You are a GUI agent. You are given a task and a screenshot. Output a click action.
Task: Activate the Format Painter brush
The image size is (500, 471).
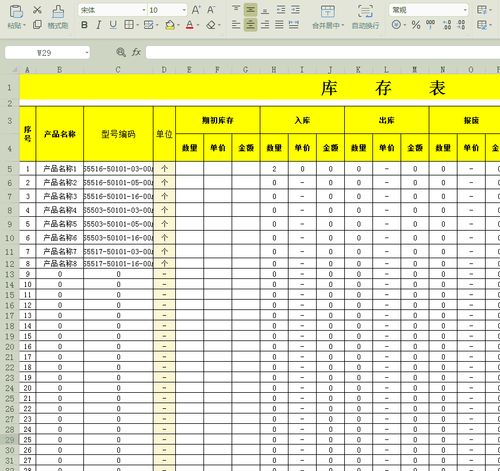(58, 11)
